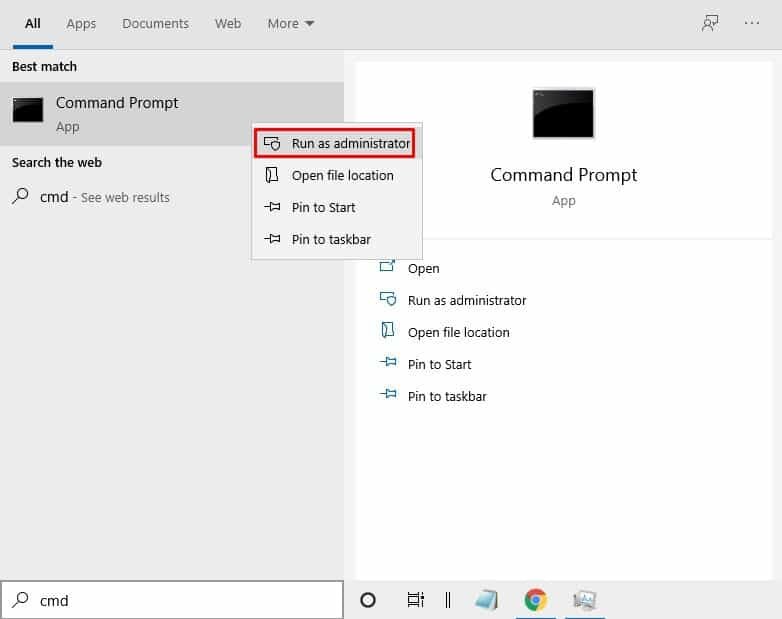Switch to the Apps tab
782x619 pixels.
coord(81,23)
